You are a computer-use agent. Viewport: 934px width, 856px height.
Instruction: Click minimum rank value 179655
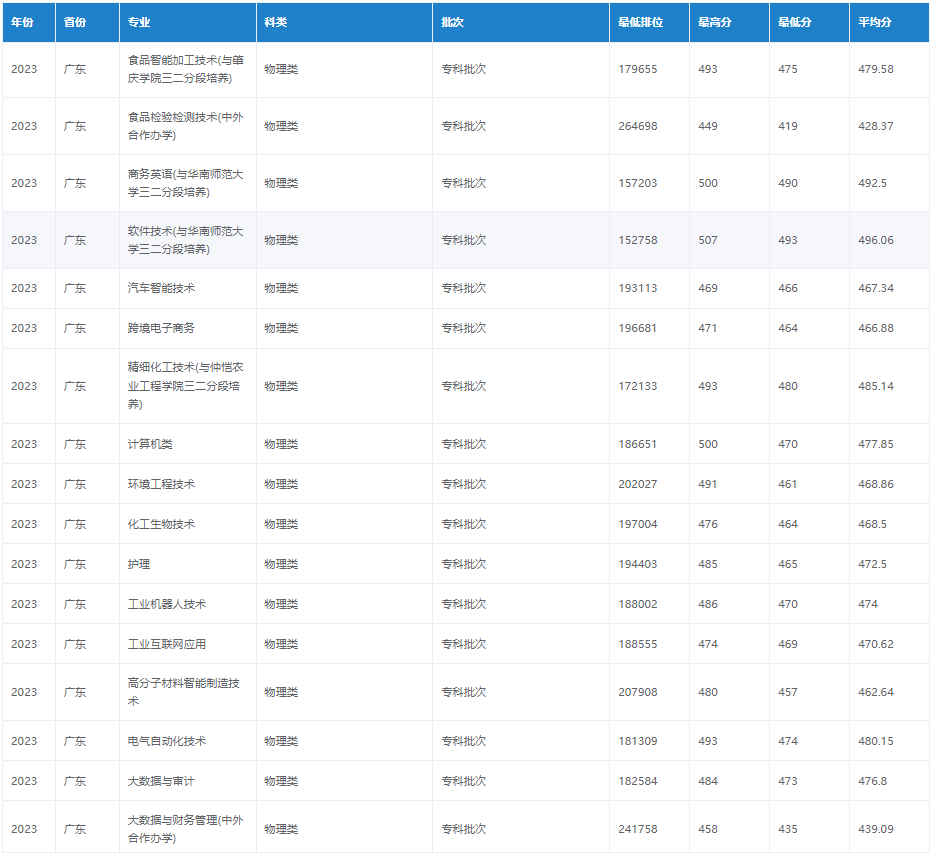(x=637, y=69)
